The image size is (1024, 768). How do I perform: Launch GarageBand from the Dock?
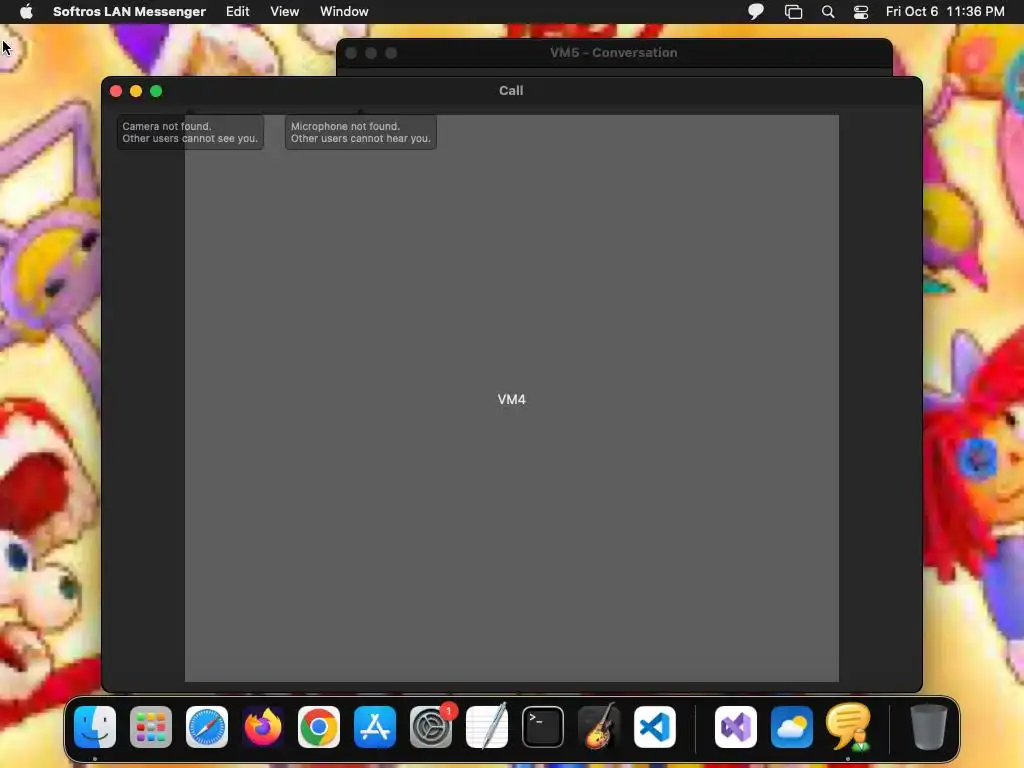point(599,726)
